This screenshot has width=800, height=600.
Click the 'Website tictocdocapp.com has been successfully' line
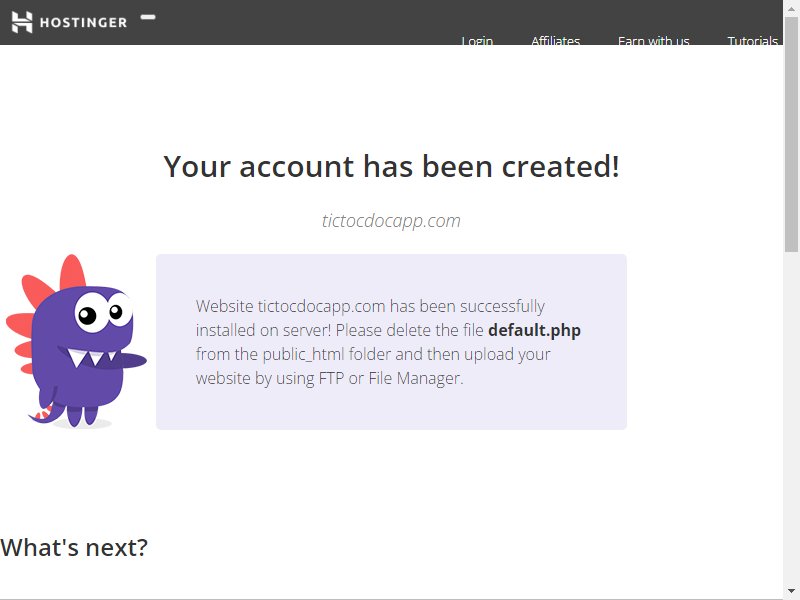coord(370,306)
